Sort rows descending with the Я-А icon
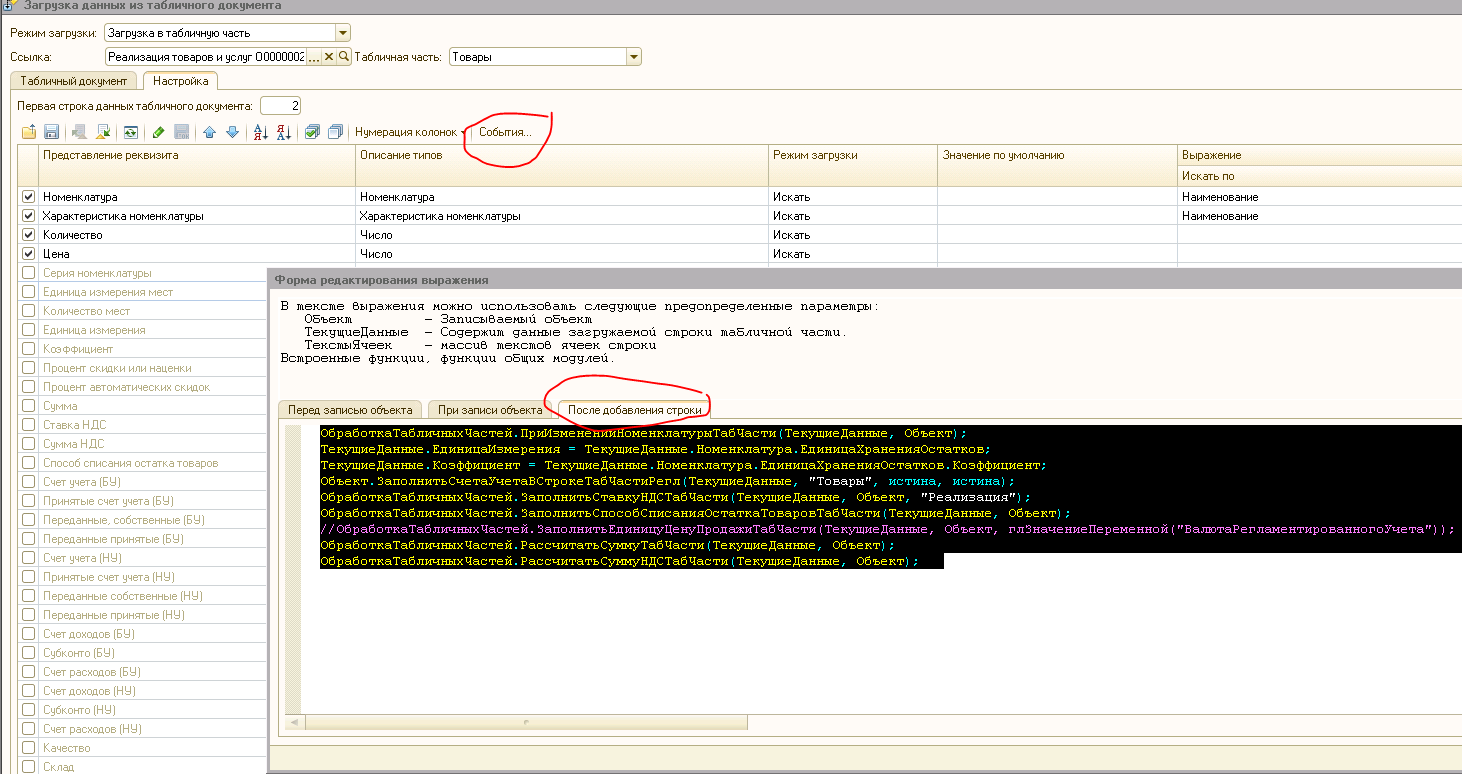The image size is (1462, 774). coord(283,132)
